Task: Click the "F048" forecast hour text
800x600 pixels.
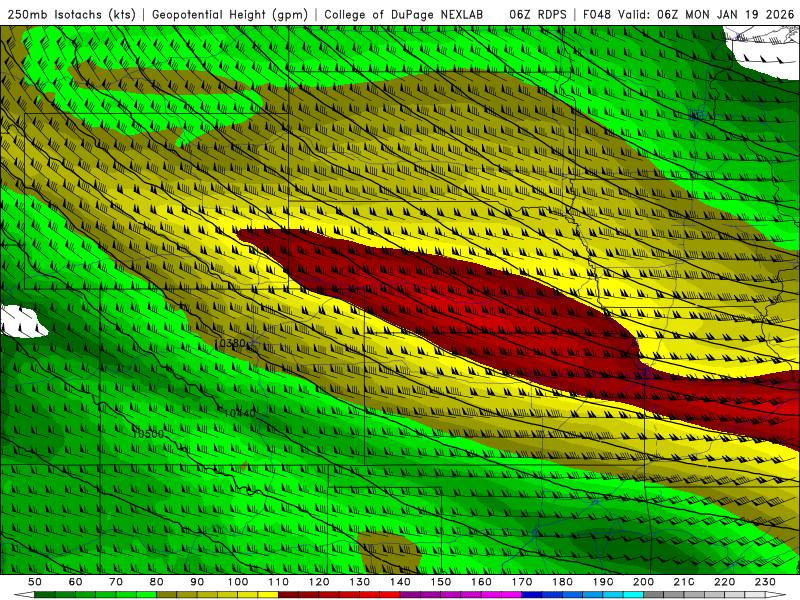Action: [597, 14]
